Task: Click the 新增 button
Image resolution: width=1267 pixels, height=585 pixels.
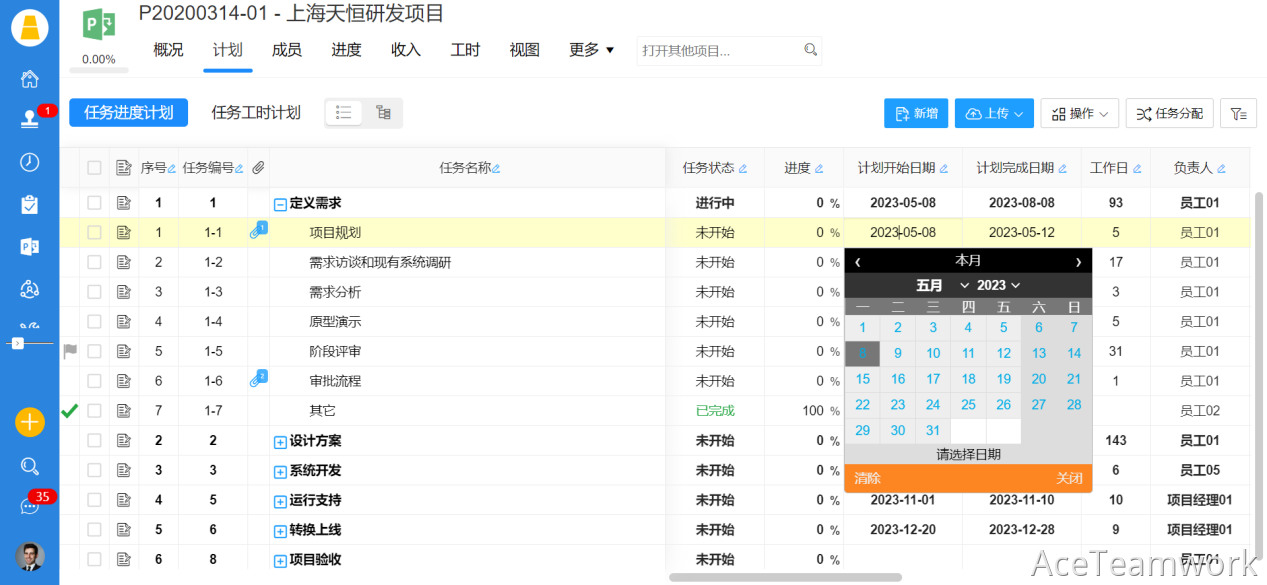Action: [x=917, y=114]
